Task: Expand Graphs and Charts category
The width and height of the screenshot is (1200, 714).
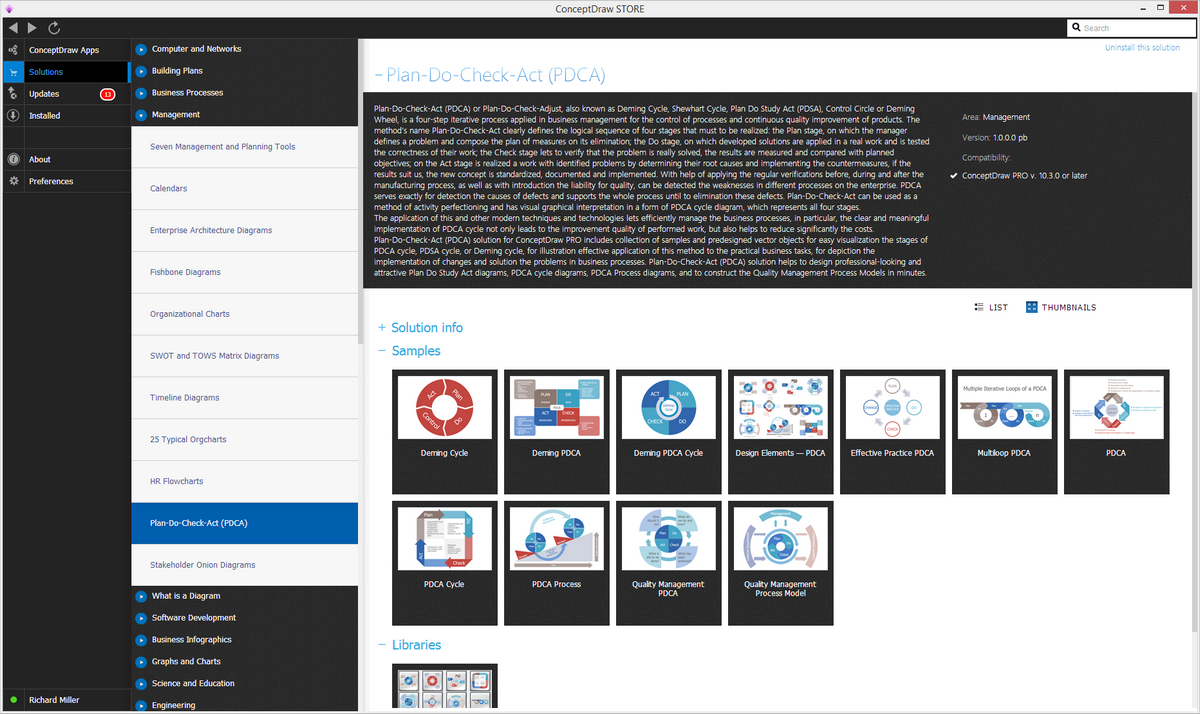Action: [142, 662]
